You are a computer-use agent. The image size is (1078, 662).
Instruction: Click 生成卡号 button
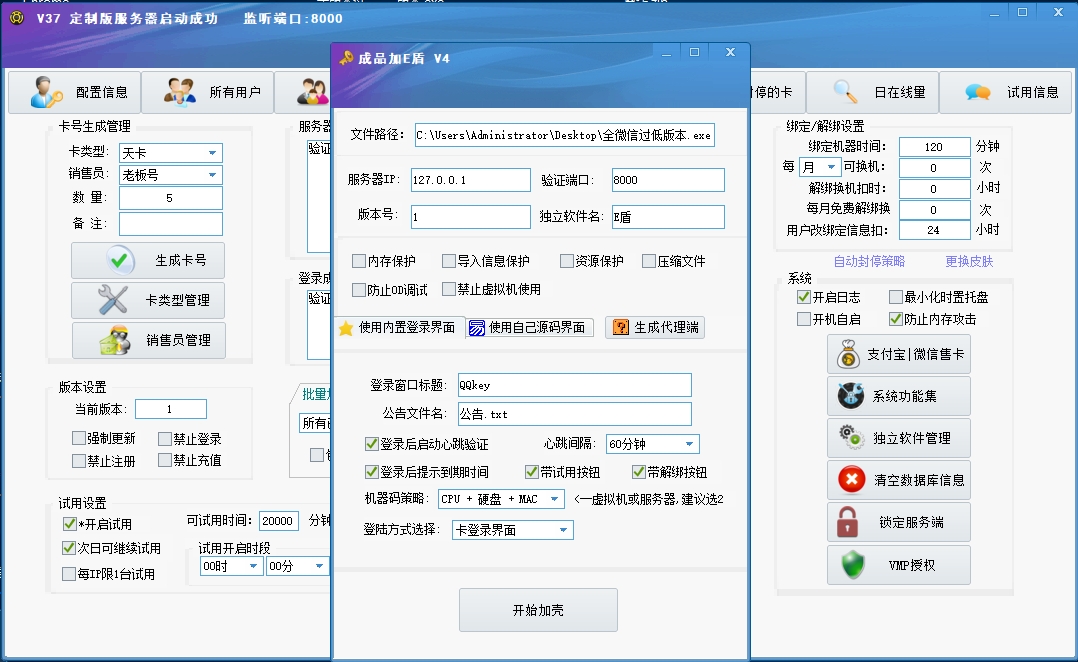click(148, 260)
